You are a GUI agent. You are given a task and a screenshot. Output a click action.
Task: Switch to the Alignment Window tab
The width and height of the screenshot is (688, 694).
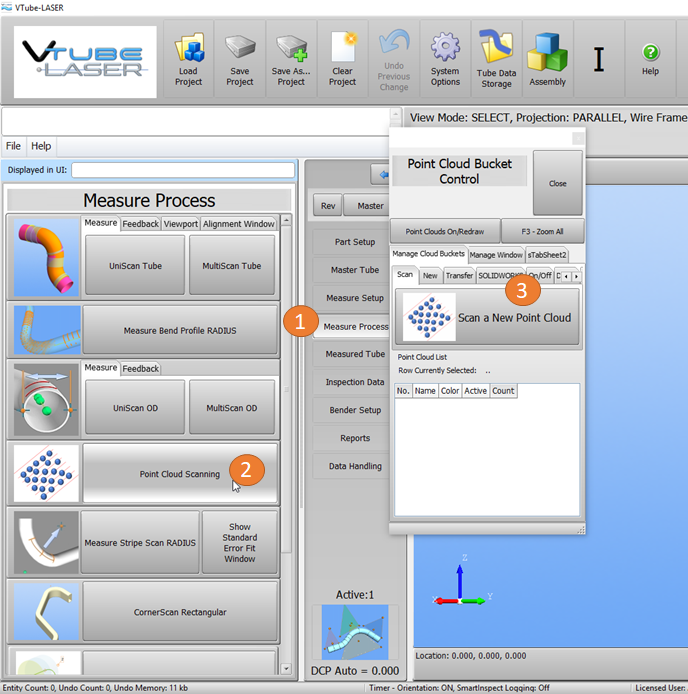pos(238,224)
